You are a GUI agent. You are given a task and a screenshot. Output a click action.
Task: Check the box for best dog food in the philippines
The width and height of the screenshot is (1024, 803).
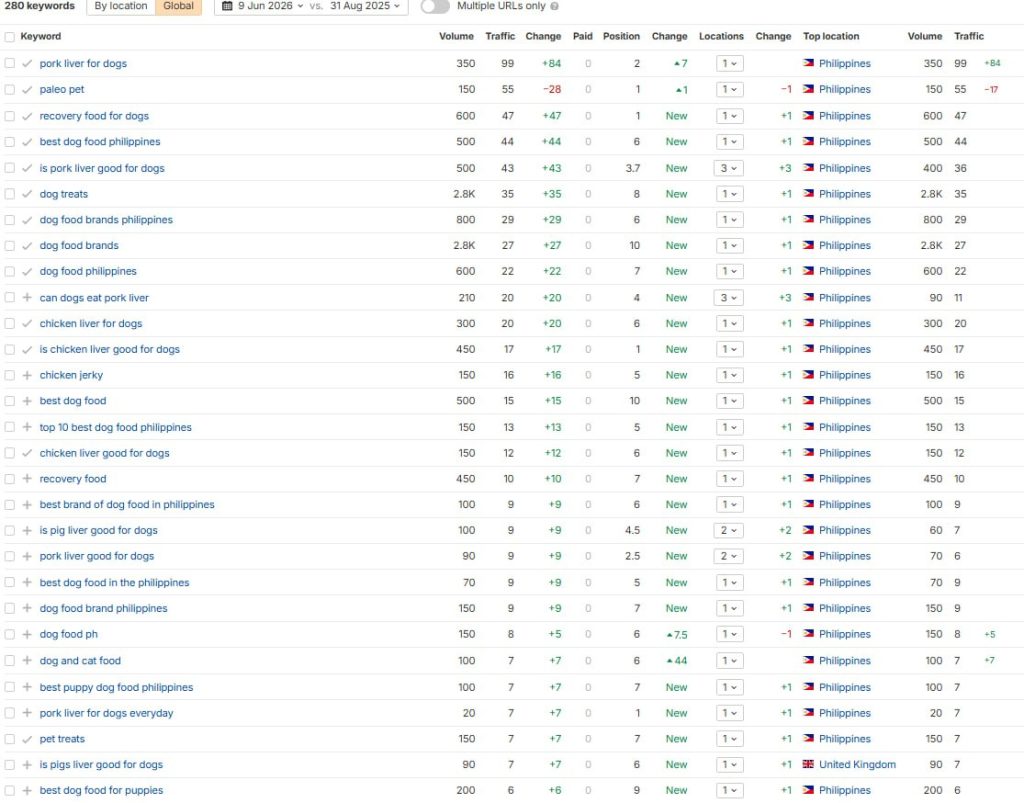coord(9,582)
